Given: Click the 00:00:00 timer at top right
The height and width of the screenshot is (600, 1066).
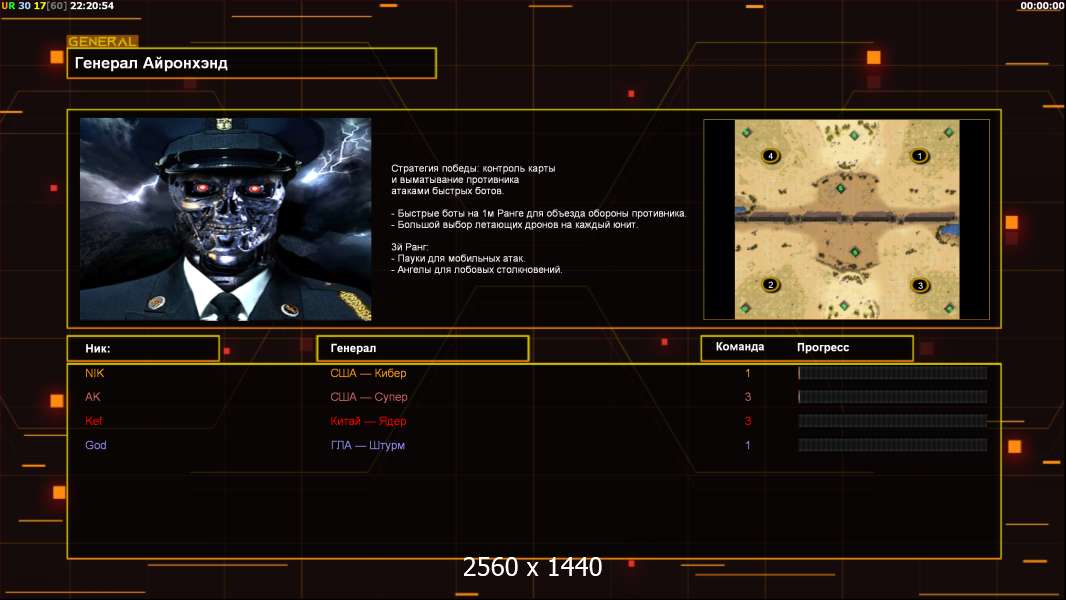Looking at the screenshot, I should click(1042, 5).
